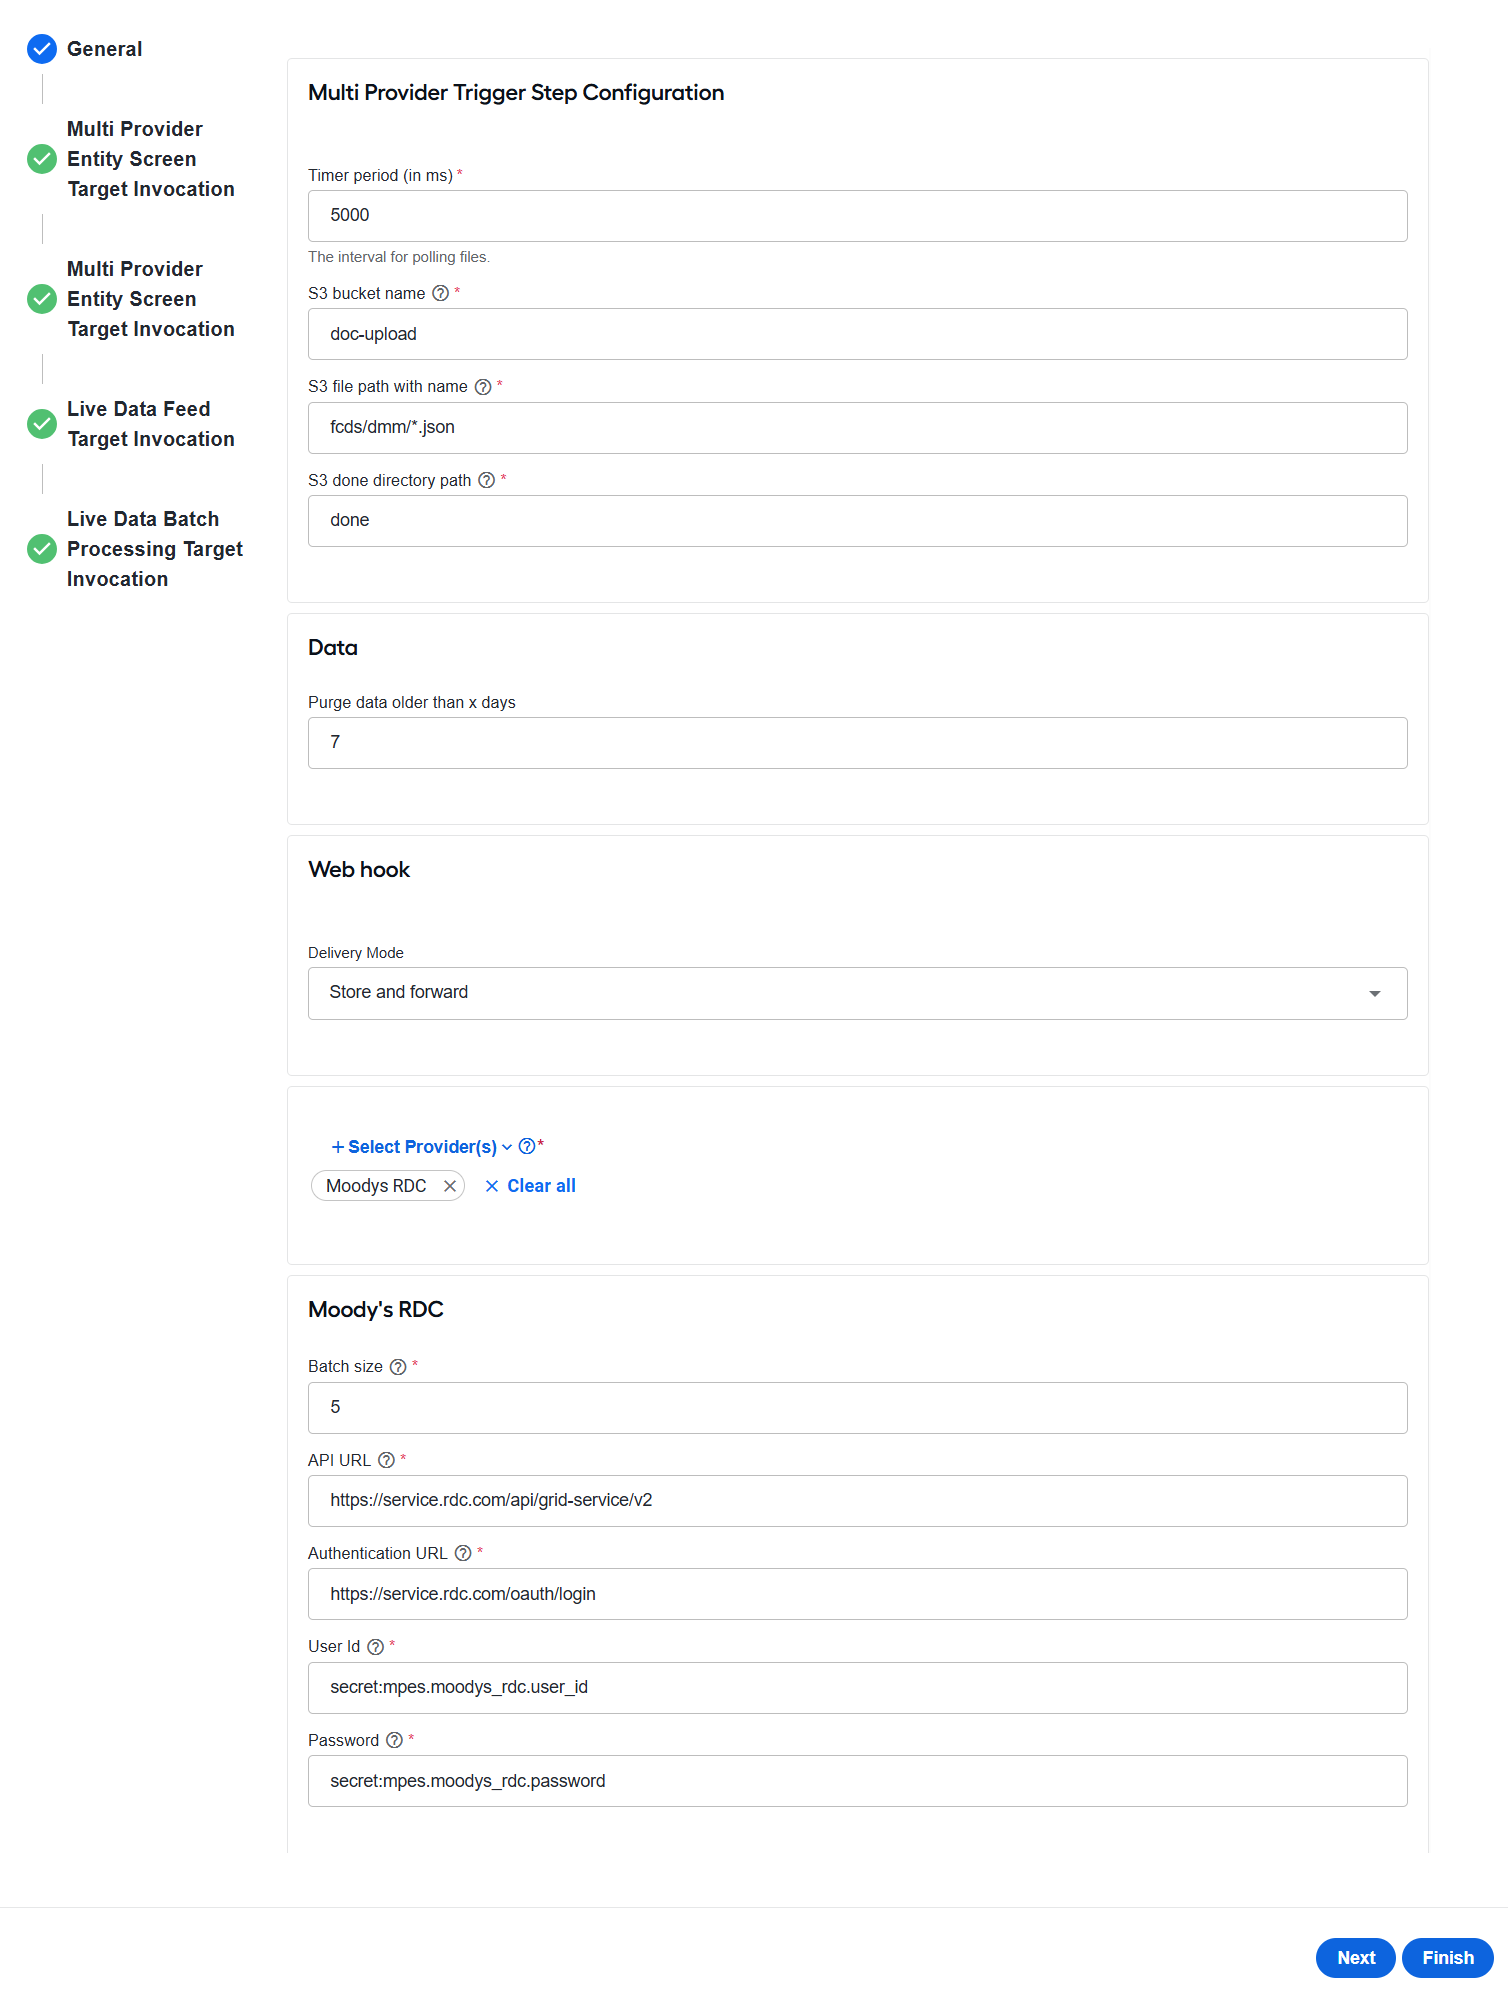Open Live Data Feed Target Invocation step
This screenshot has width=1508, height=2003.
point(150,424)
